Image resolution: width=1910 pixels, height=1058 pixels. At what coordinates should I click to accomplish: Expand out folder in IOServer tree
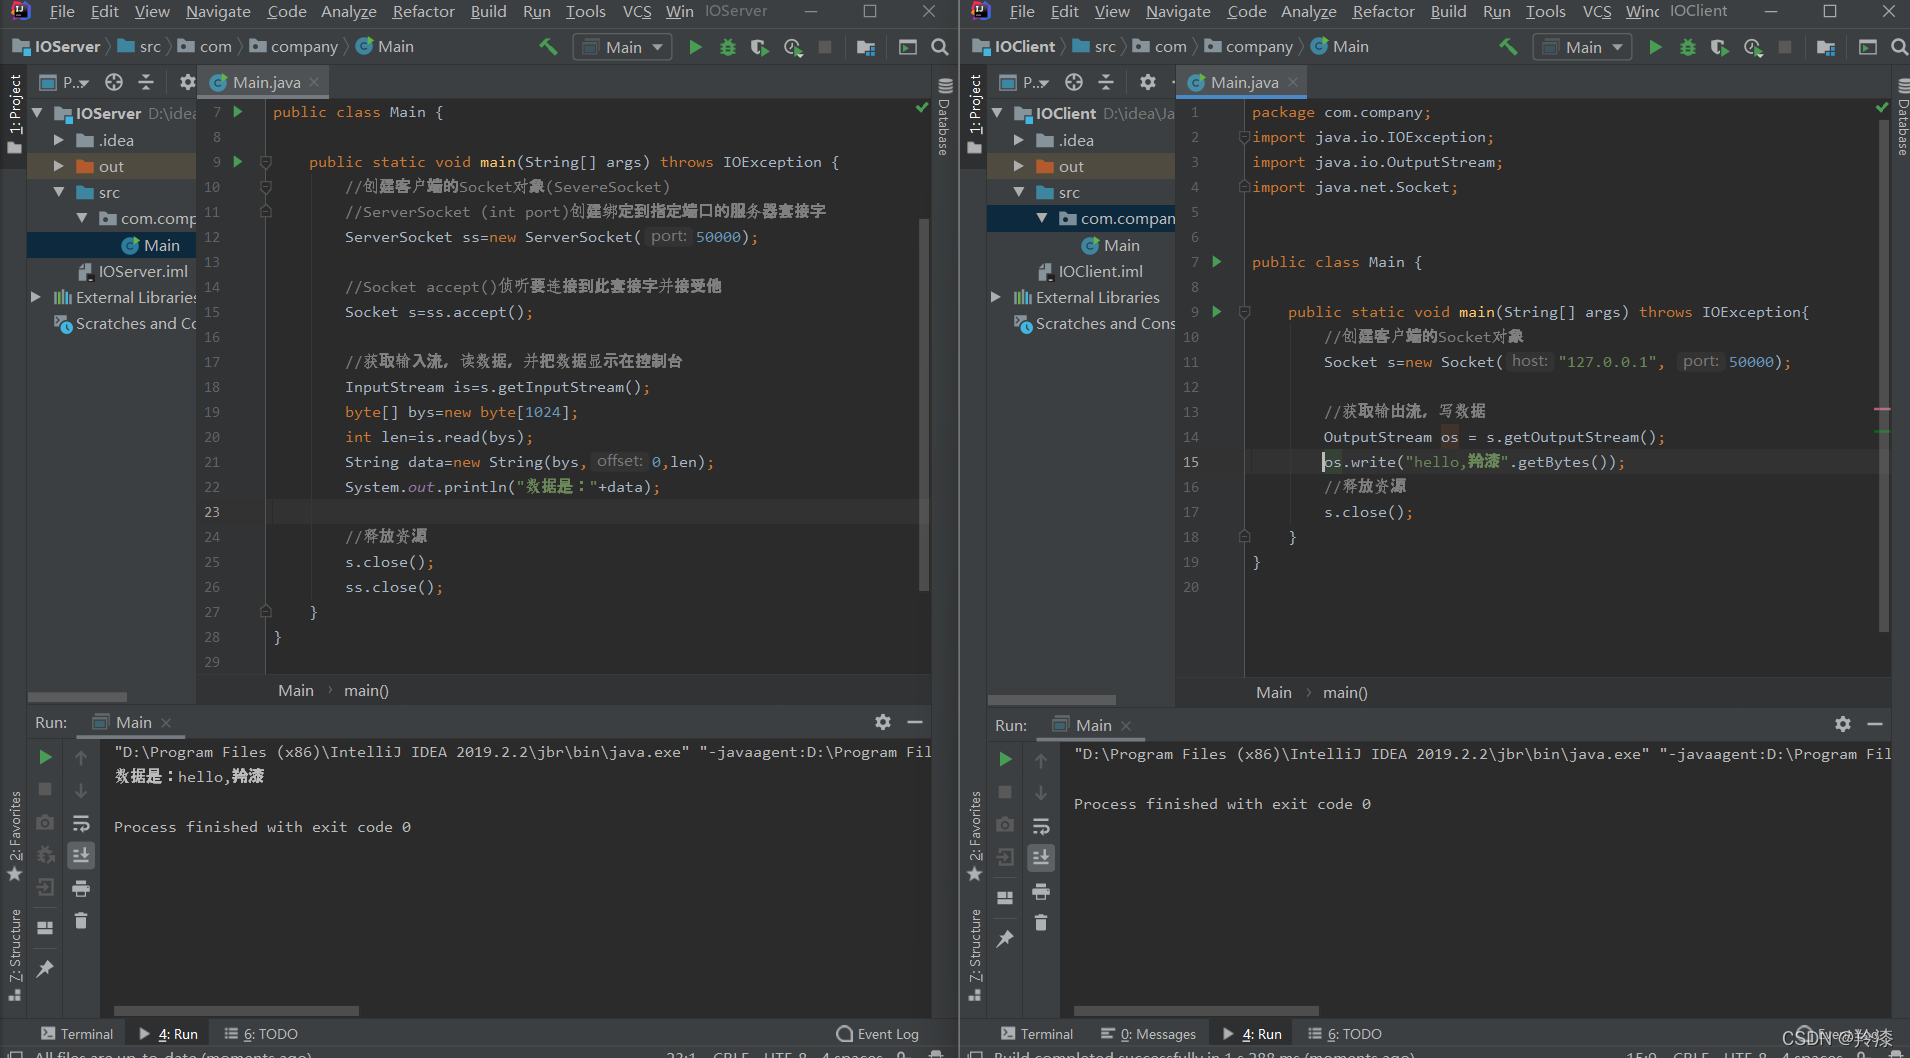[x=58, y=166]
